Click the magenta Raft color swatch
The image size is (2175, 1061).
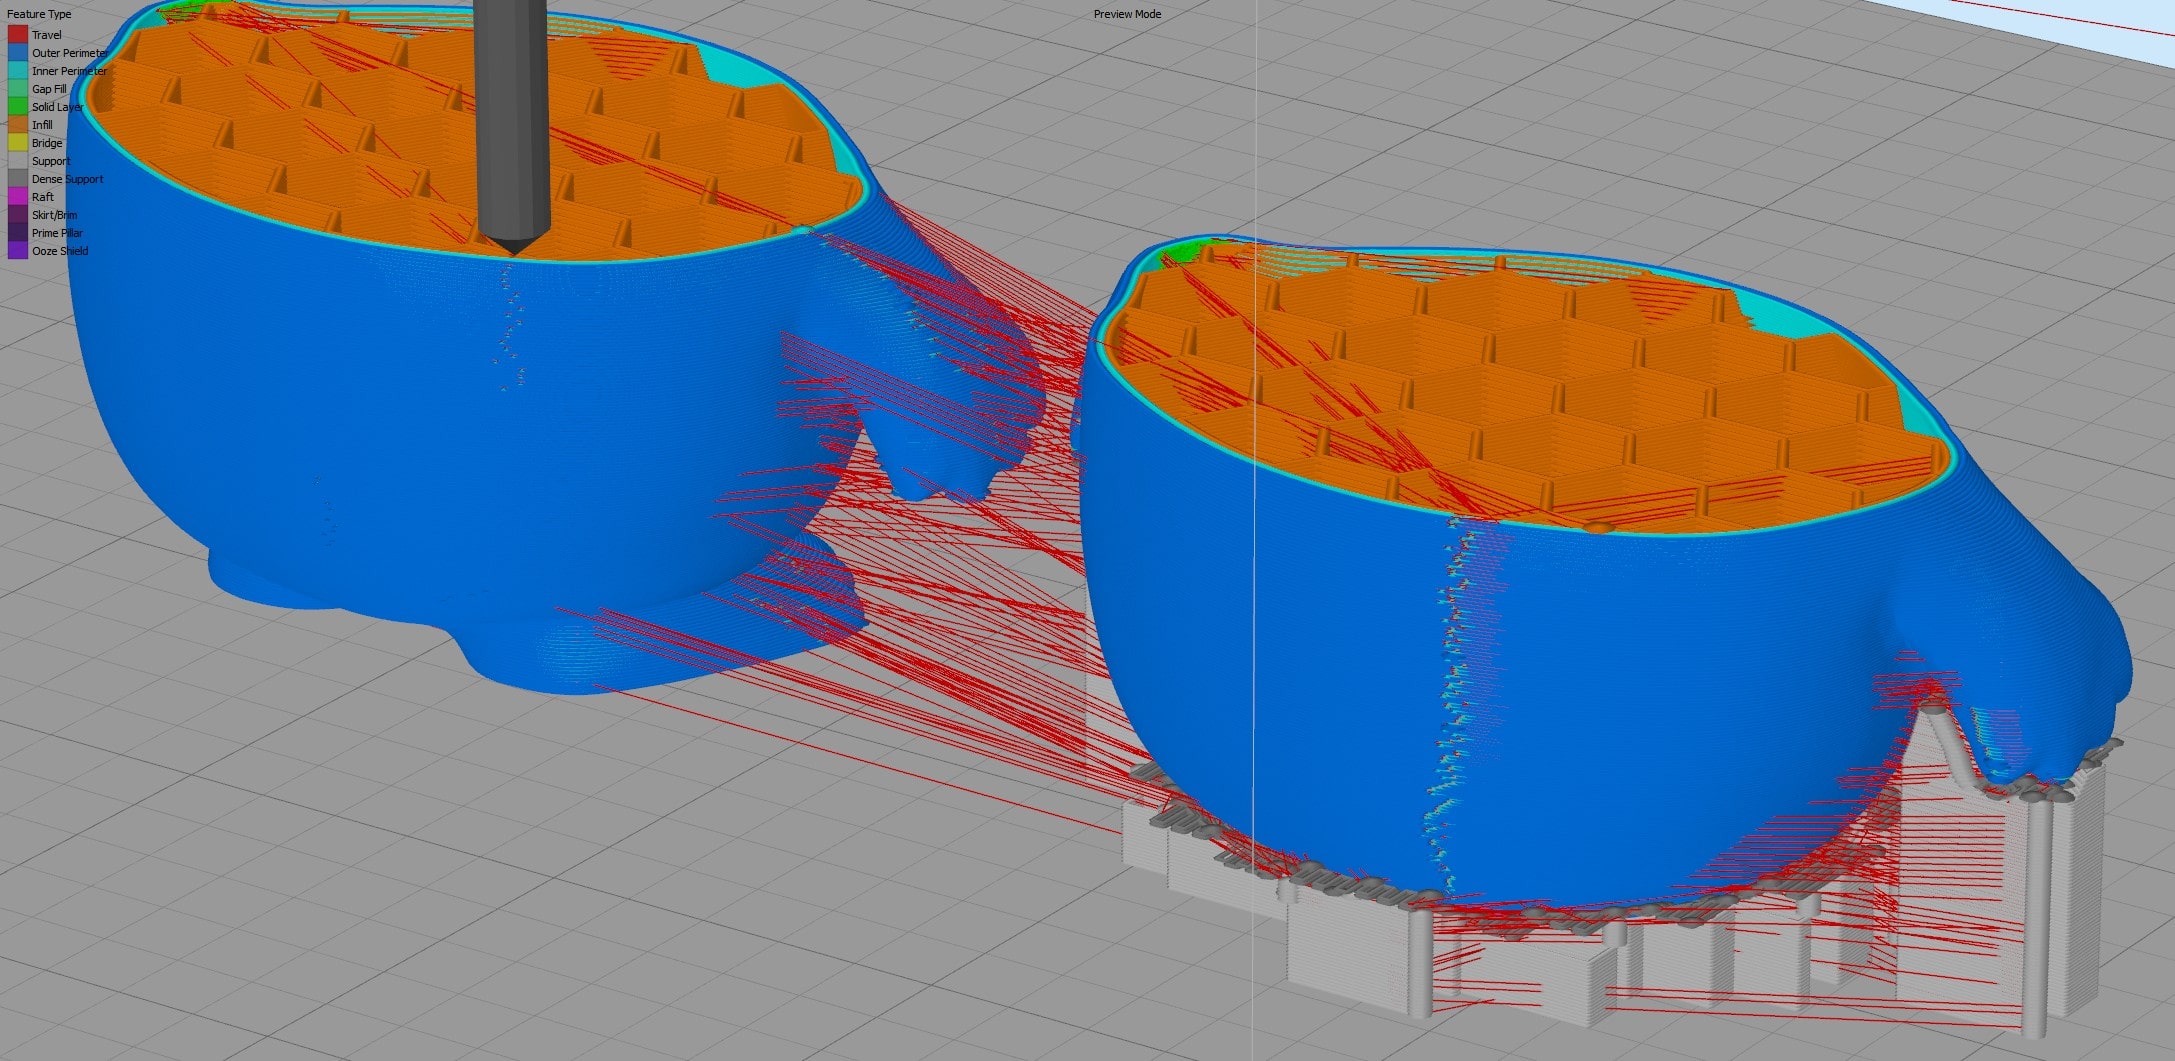tap(18, 197)
